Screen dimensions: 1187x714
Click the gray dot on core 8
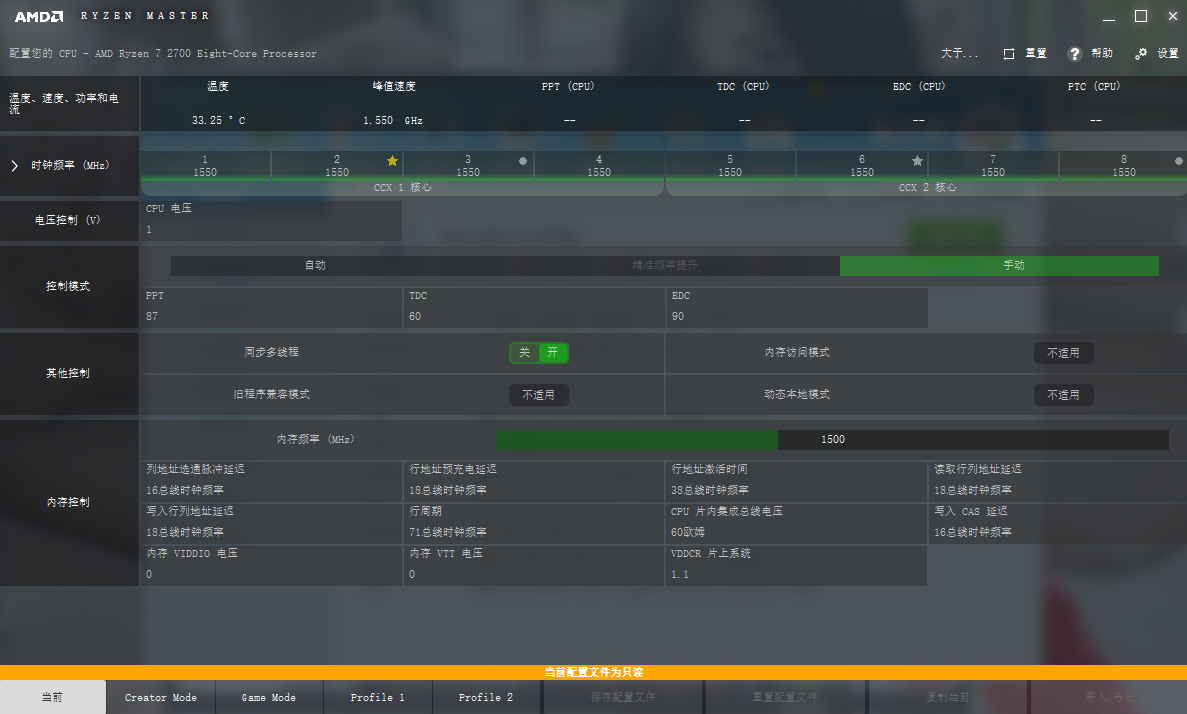[1179, 160]
